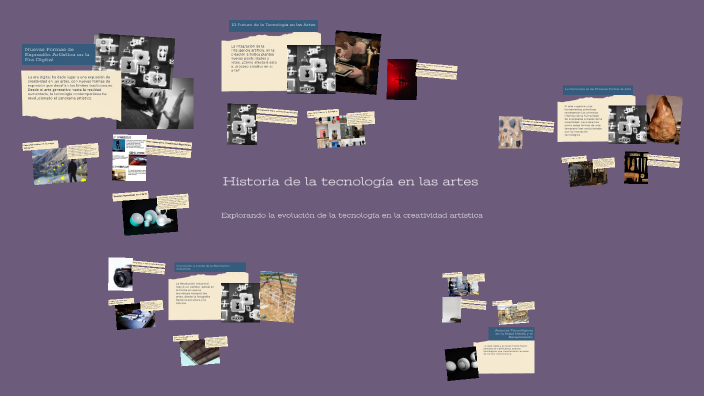Select the brown pear-shaped stone image
The width and height of the screenshot is (704, 396).
(664, 119)
